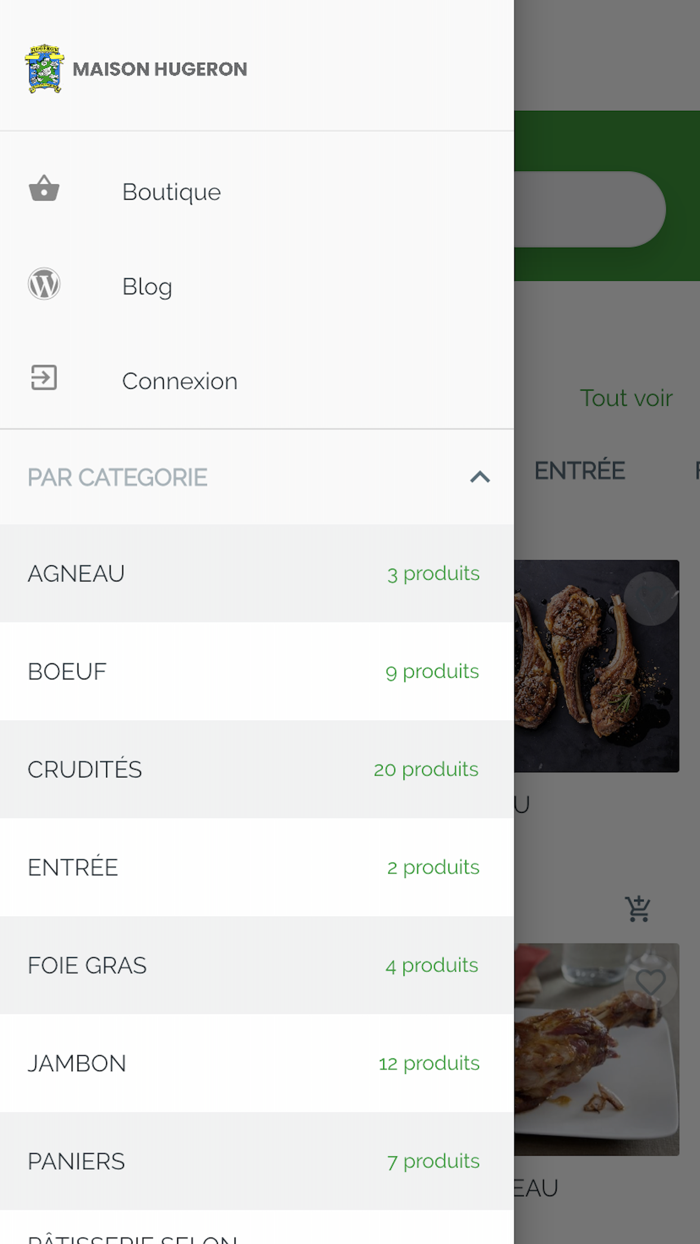This screenshot has height=1244, width=700.
Task: Open the FOIE GRAS category
Action: pyautogui.click(x=87, y=966)
